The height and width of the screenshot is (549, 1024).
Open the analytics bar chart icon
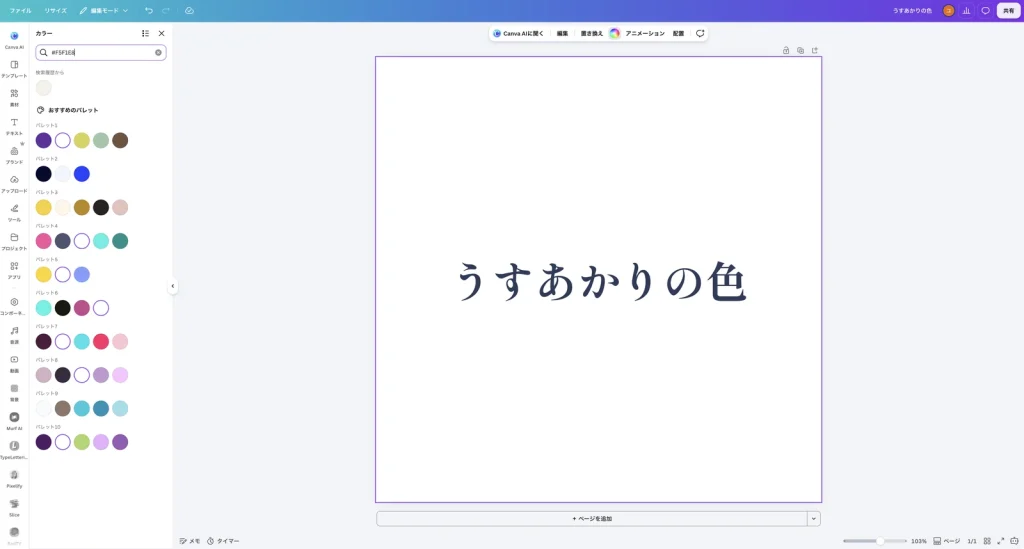tap(967, 10)
